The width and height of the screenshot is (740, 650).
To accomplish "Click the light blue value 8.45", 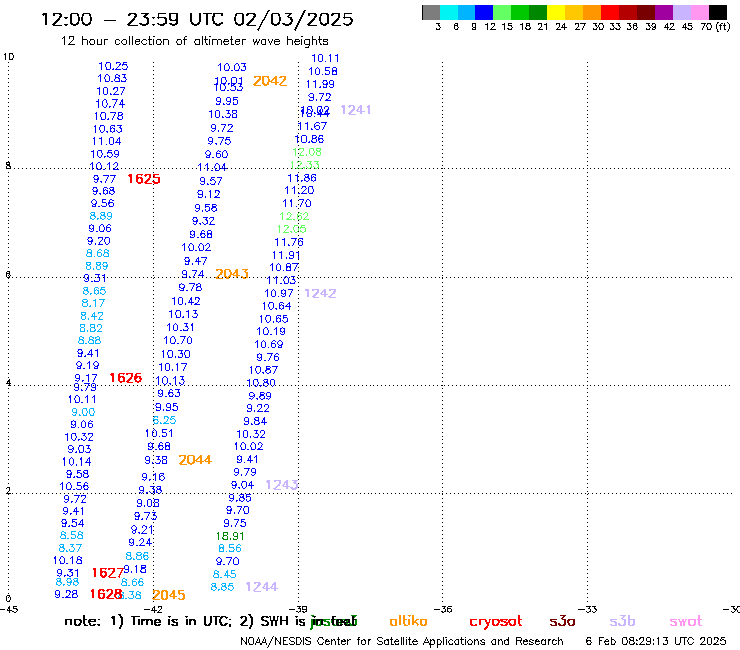I will click(224, 574).
